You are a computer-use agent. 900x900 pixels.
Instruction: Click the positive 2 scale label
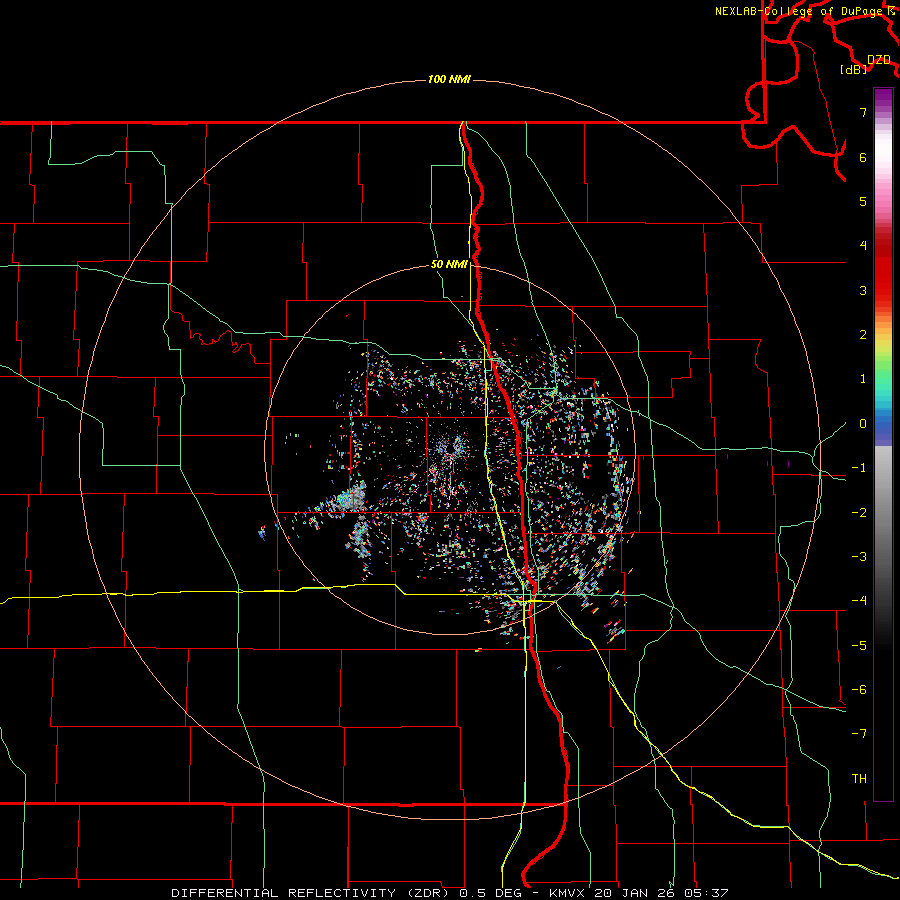pos(863,335)
